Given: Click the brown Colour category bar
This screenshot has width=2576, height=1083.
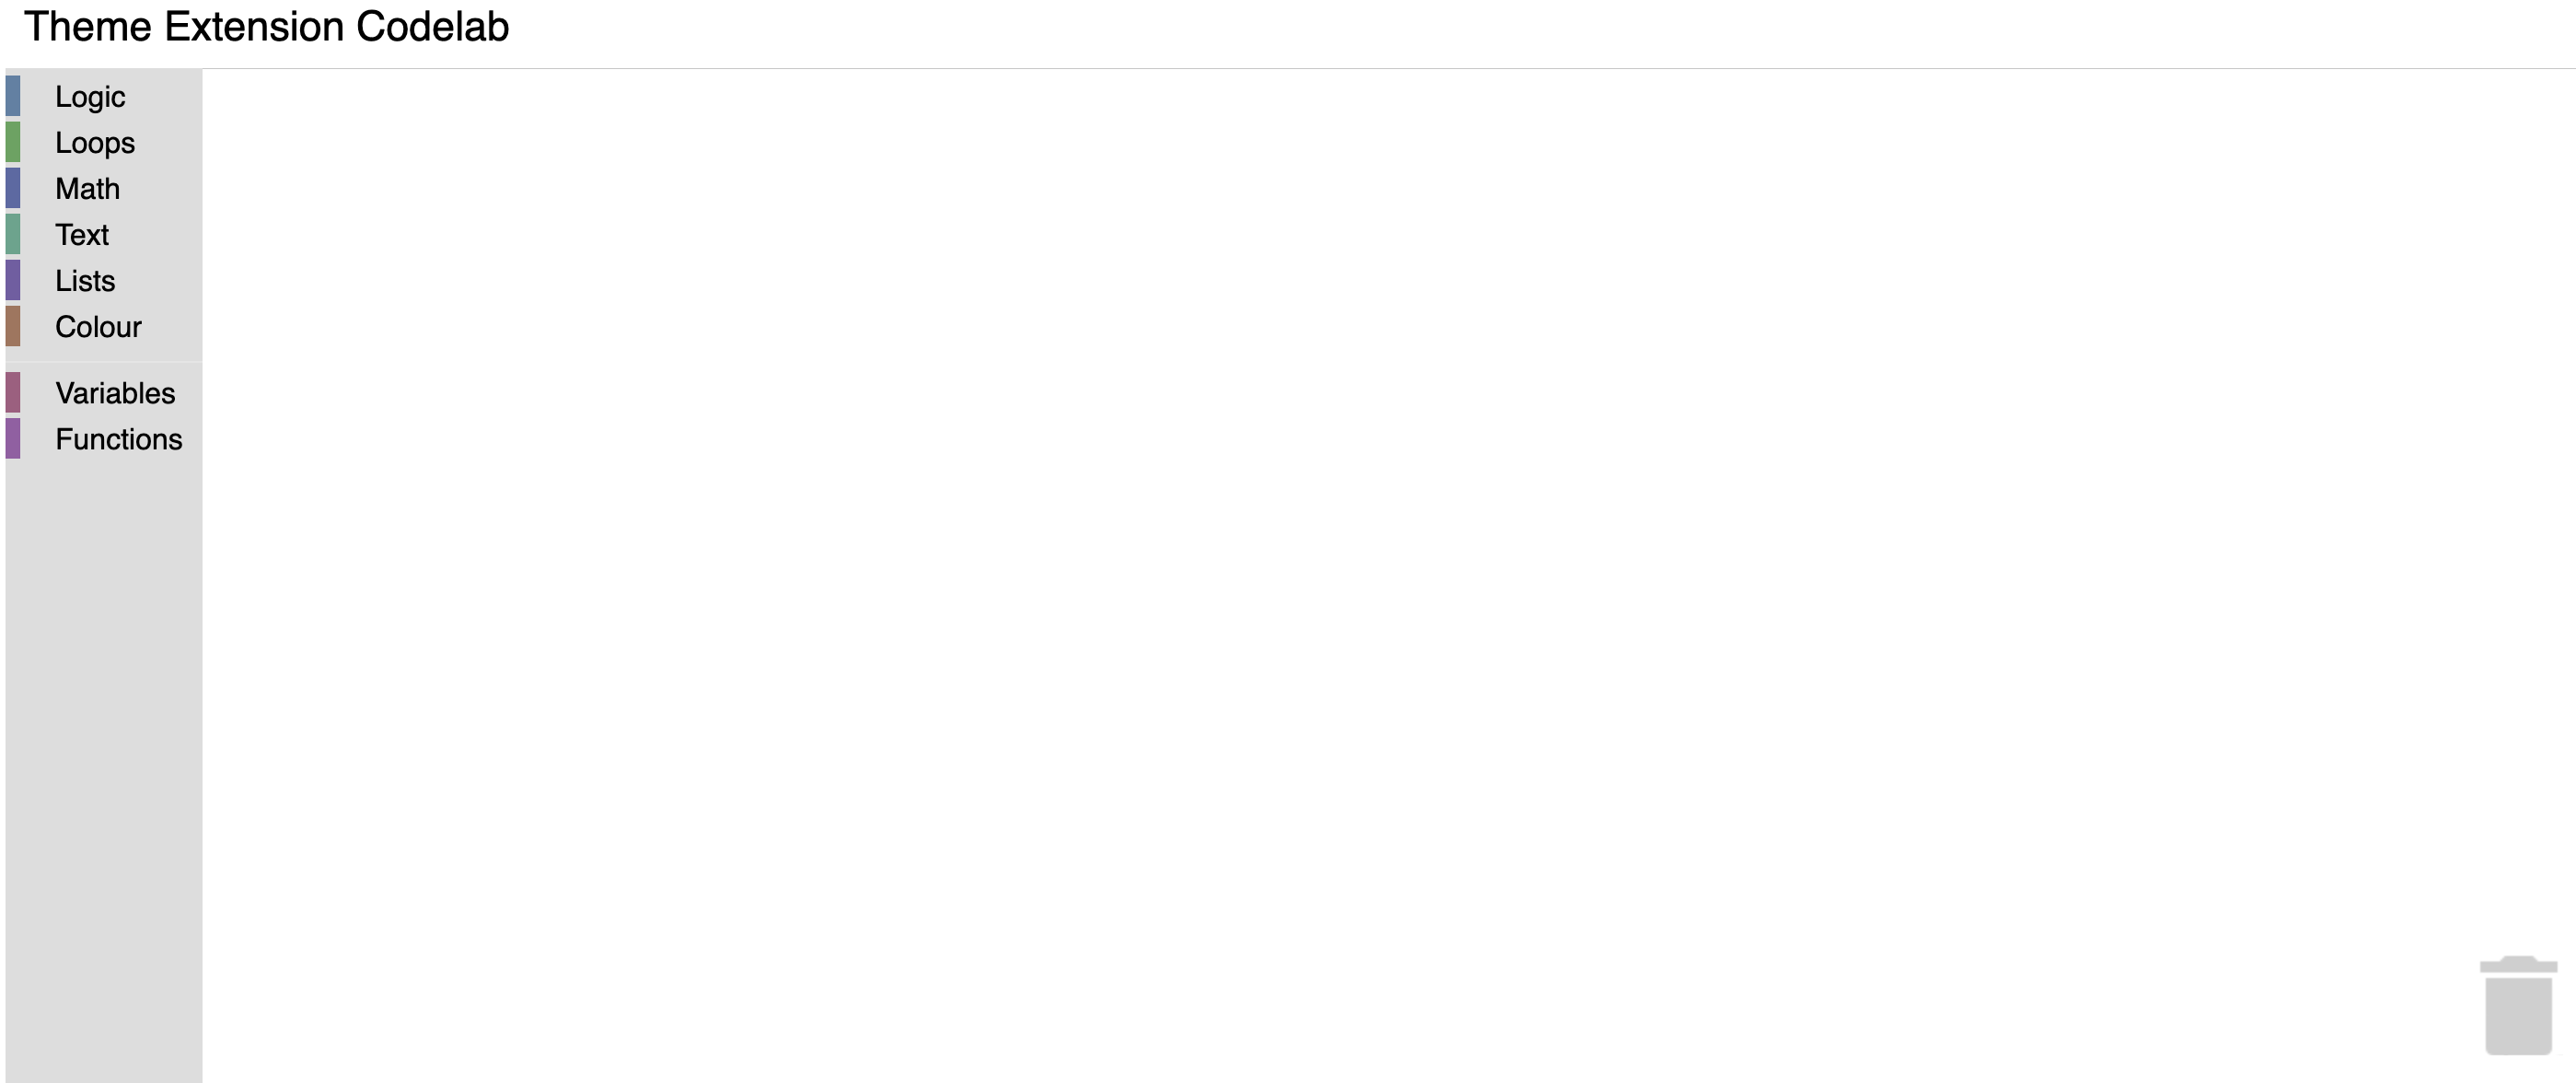Looking at the screenshot, I should click(x=13, y=326).
